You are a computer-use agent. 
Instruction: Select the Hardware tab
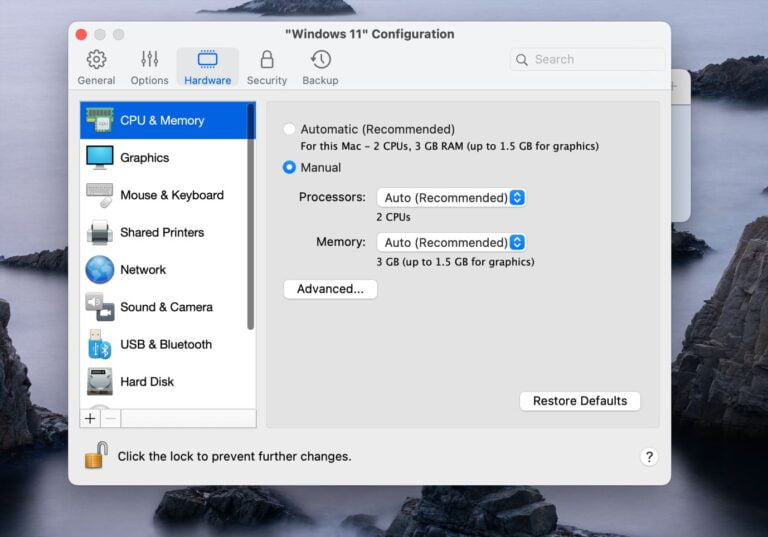pyautogui.click(x=208, y=67)
